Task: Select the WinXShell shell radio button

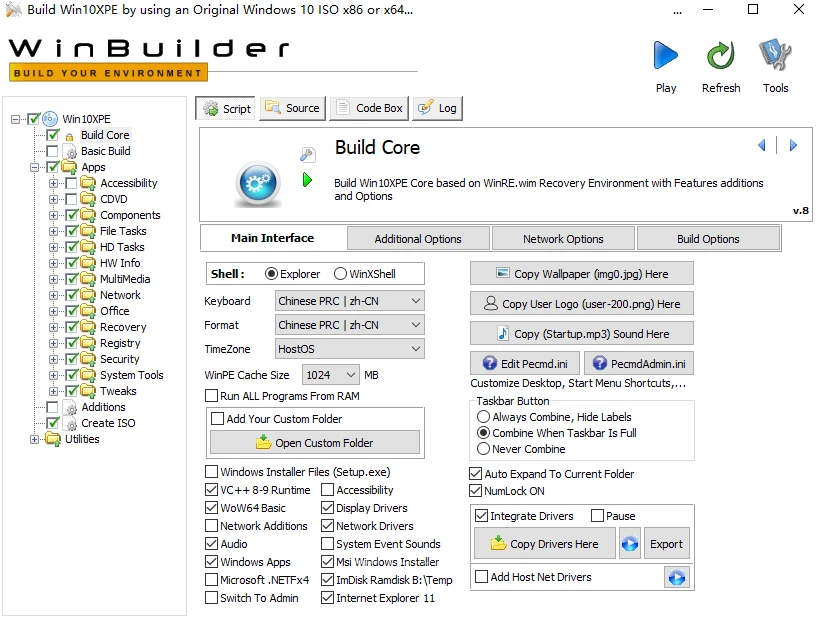Action: [x=341, y=274]
